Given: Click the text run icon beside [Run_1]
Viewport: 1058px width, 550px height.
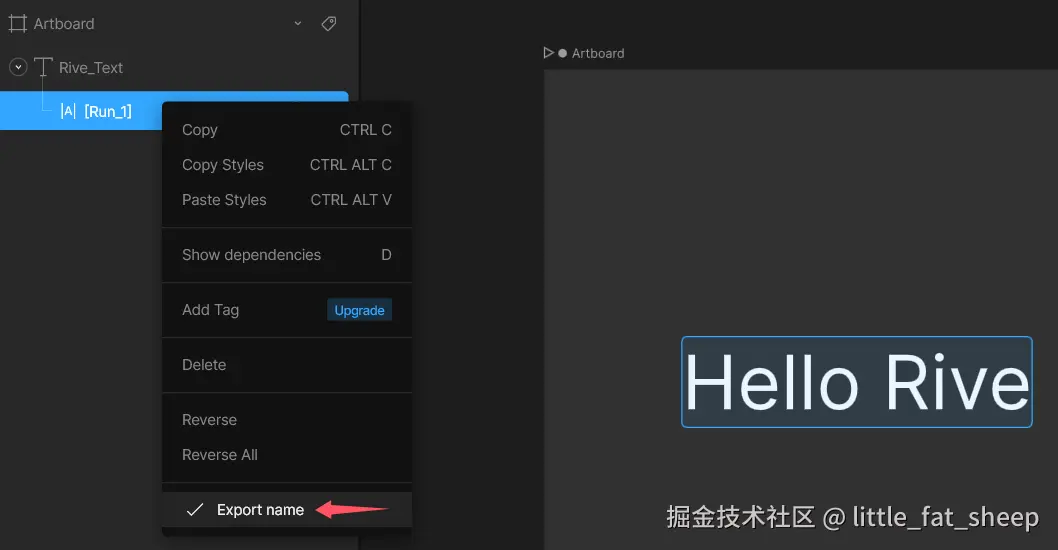Looking at the screenshot, I should [68, 111].
